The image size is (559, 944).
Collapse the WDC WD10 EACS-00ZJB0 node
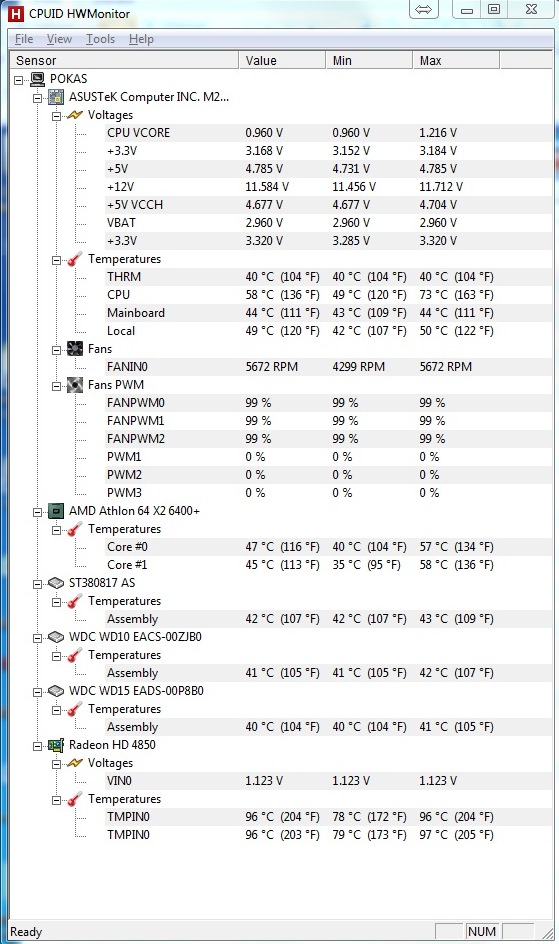37,638
